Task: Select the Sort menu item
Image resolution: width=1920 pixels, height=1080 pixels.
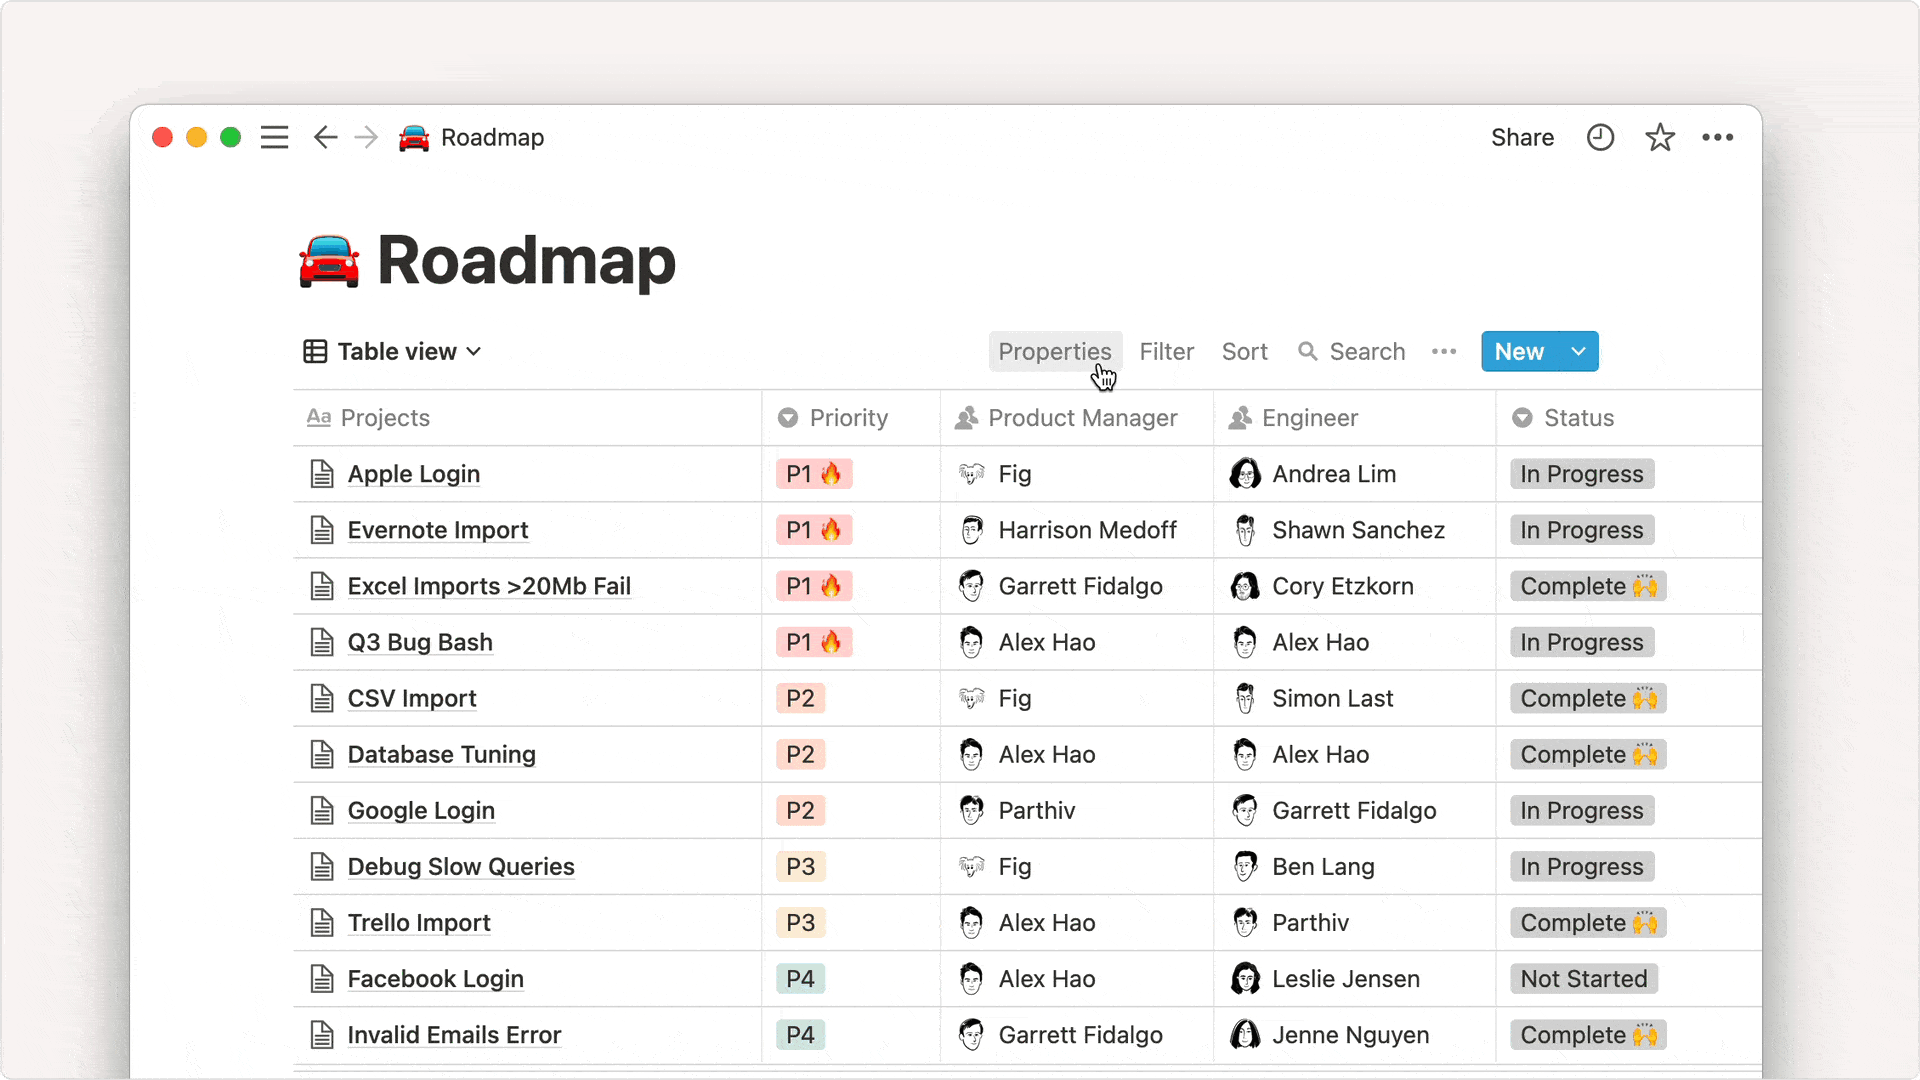Action: click(1244, 351)
